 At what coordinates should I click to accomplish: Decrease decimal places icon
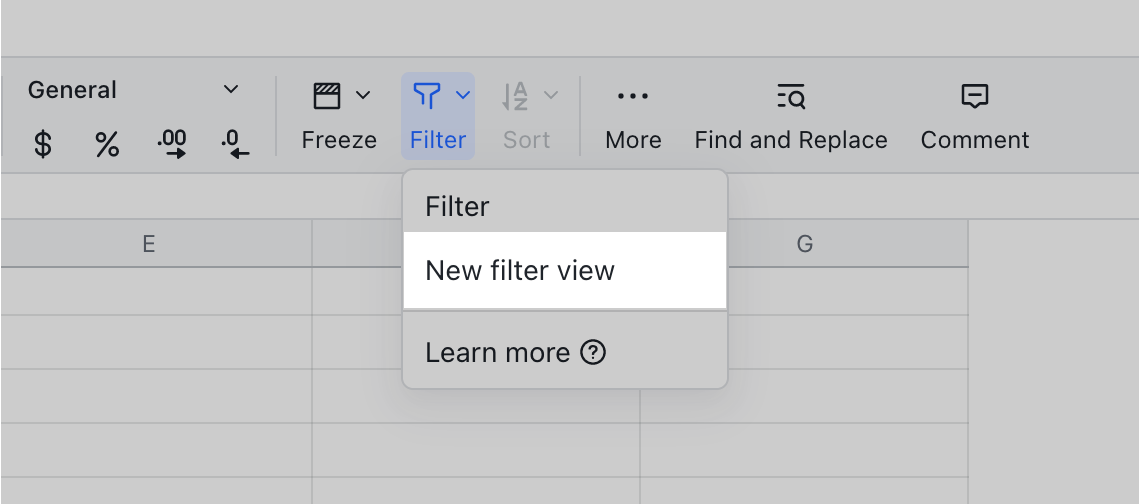click(235, 144)
